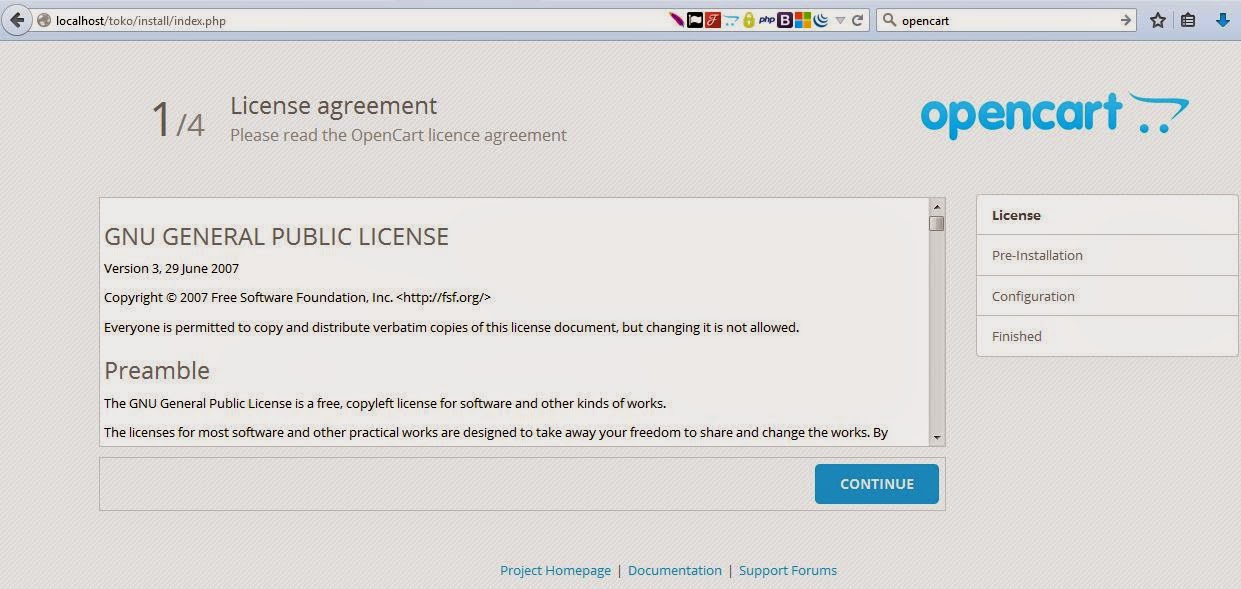Click the black flag bookmark icon
This screenshot has height=589, width=1241.
click(695, 20)
